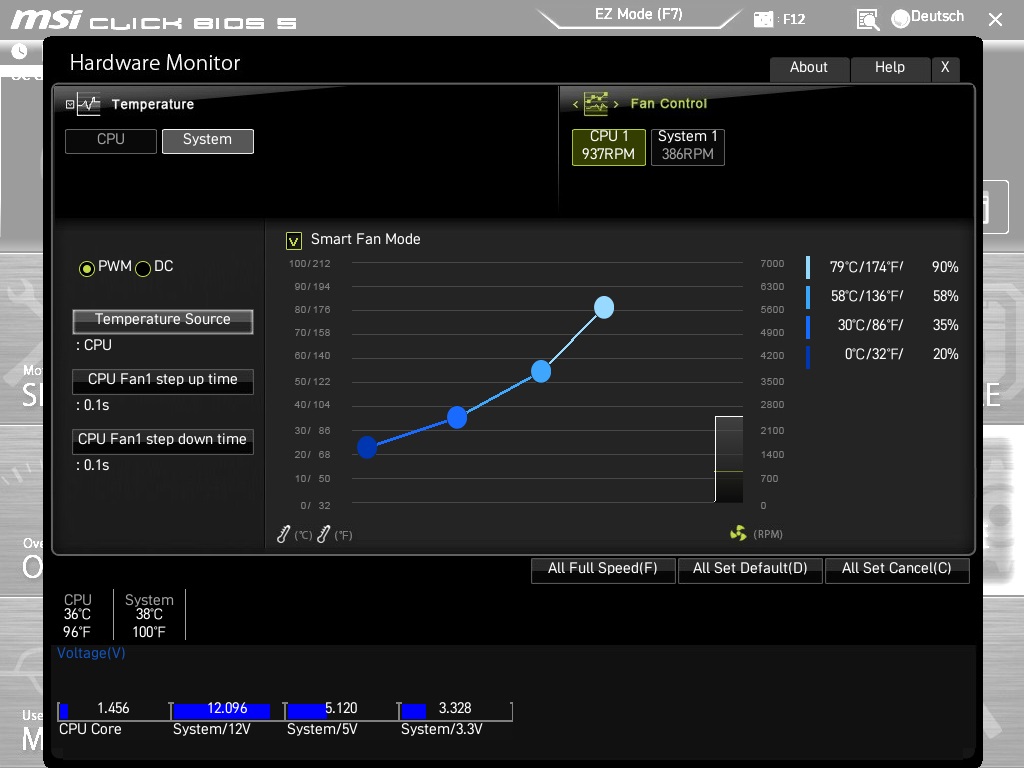Click All Set Cancel(C) button
The image size is (1024, 768).
click(x=897, y=569)
